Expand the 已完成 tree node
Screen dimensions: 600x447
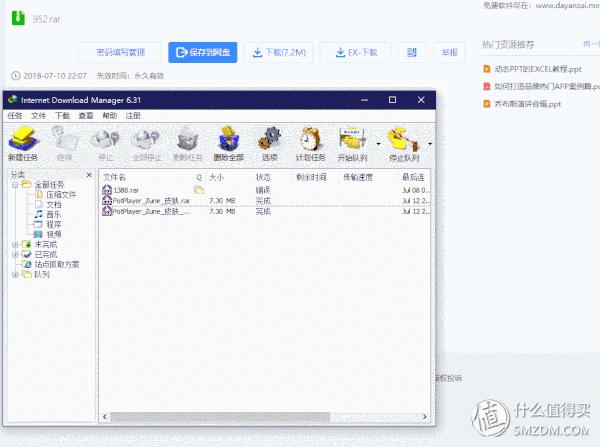[15, 254]
